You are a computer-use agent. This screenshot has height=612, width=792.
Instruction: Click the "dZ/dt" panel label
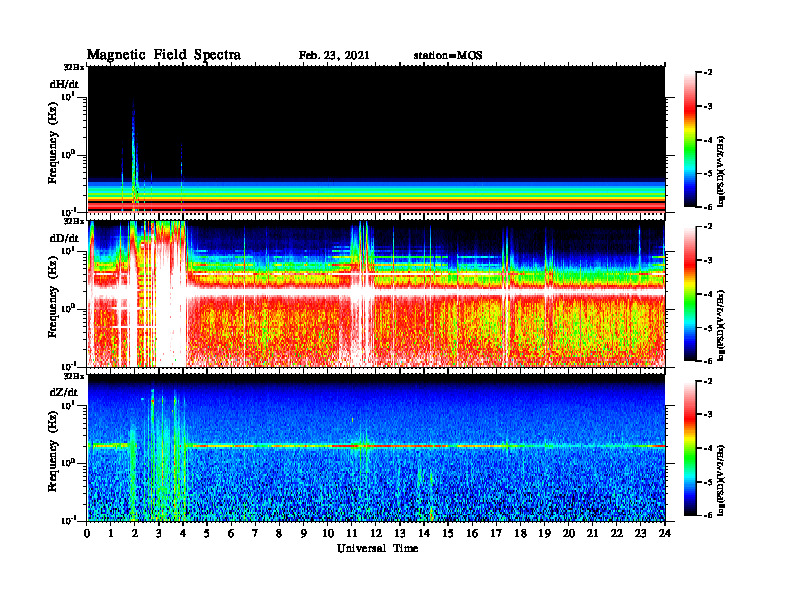(64, 392)
